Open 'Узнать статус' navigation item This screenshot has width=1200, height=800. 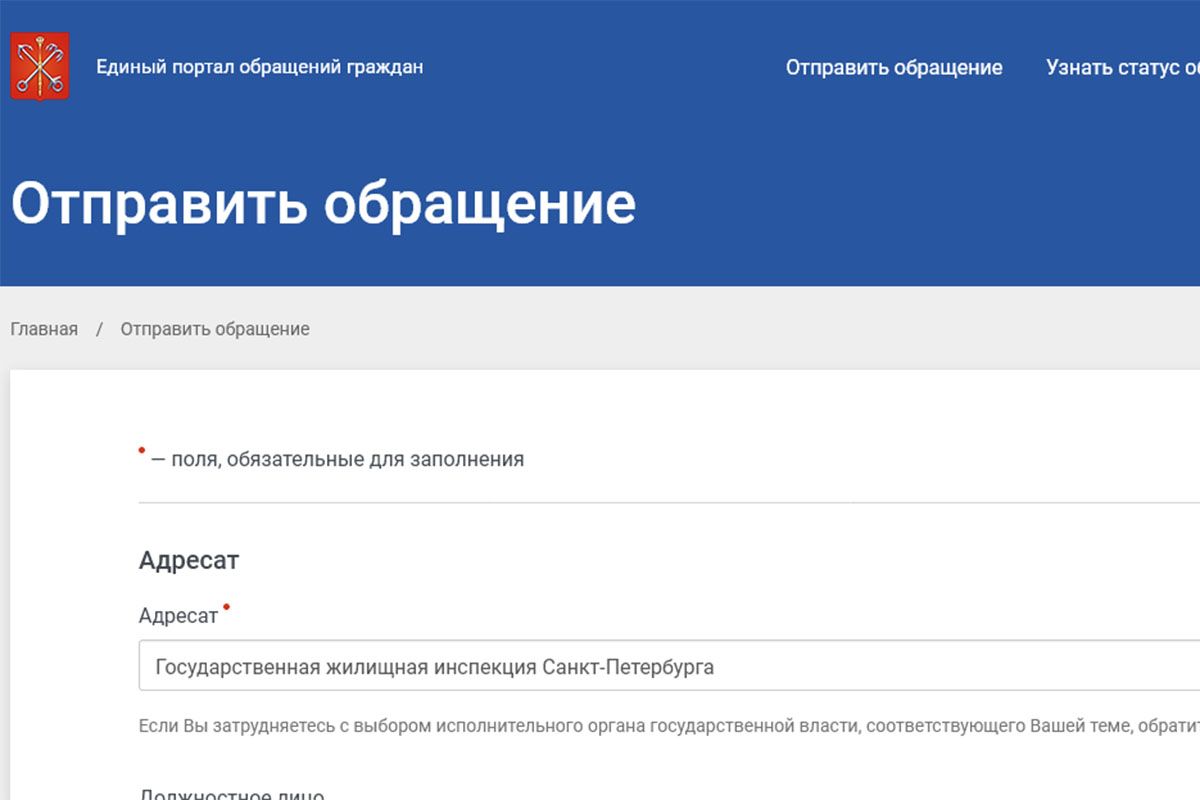[1123, 67]
